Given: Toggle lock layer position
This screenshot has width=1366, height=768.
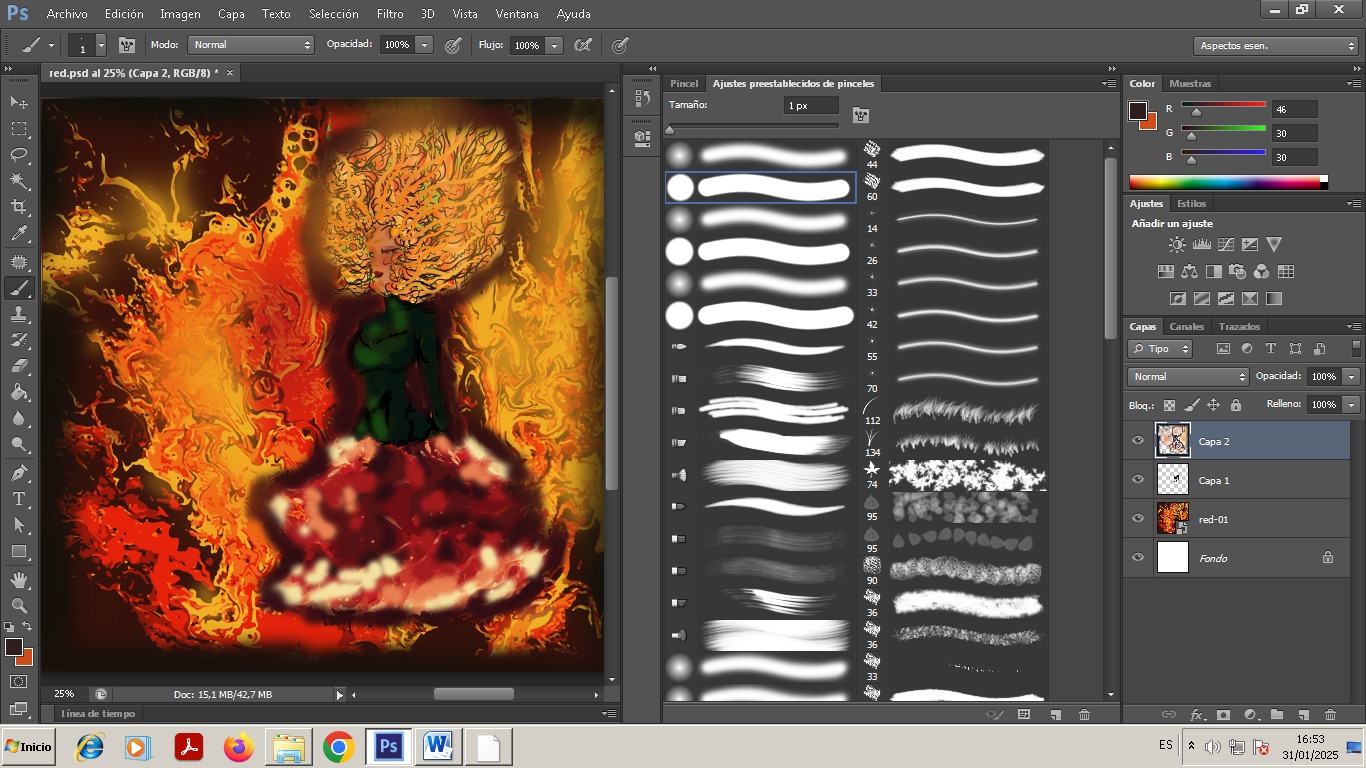Looking at the screenshot, I should [x=1214, y=405].
